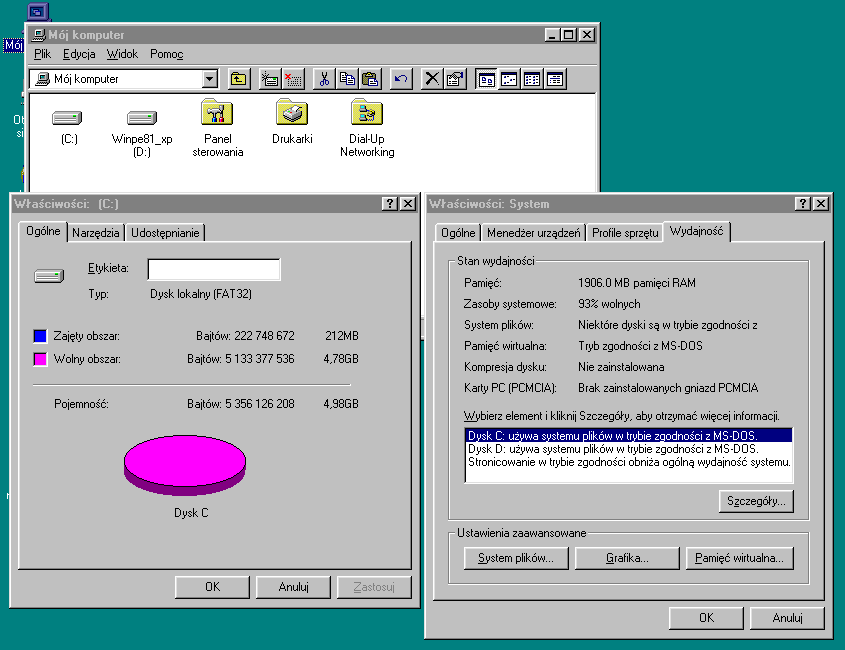
Task: Switch to Profile sprzętu tab
Action: (625, 233)
